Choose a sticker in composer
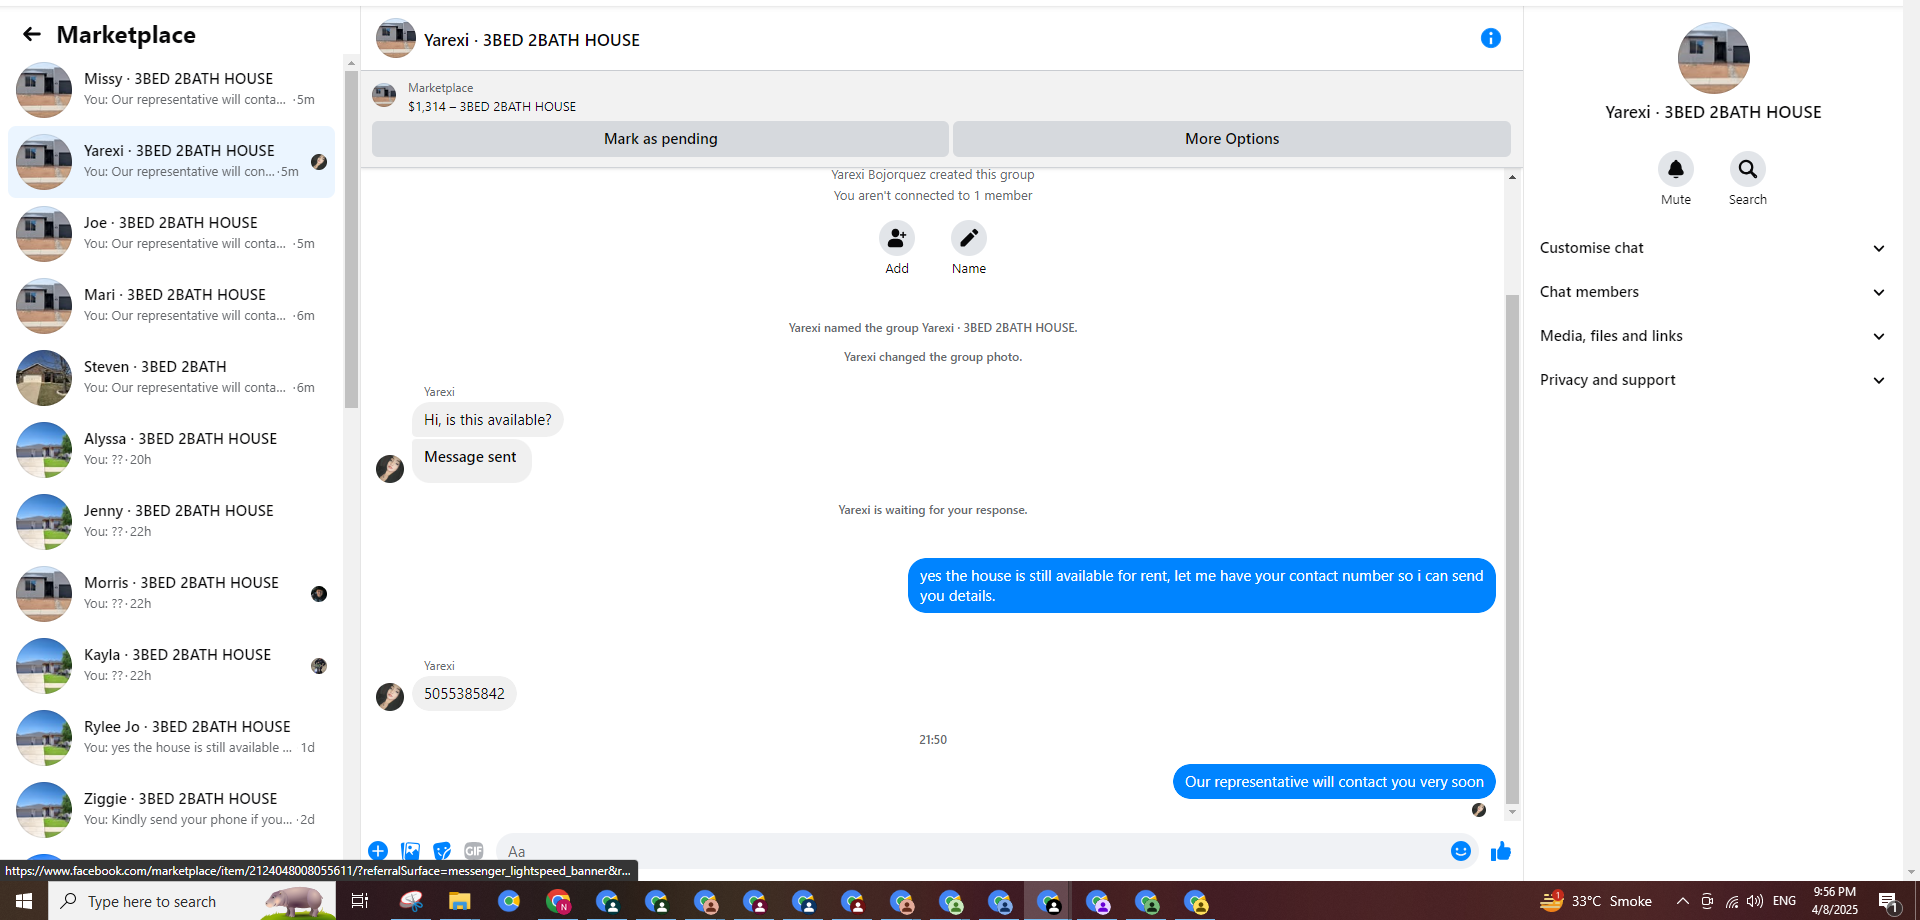 [x=442, y=851]
